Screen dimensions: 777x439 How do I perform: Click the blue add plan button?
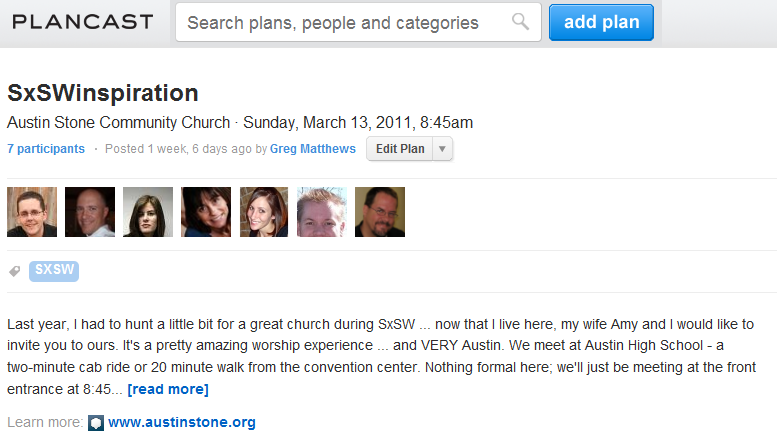click(601, 22)
